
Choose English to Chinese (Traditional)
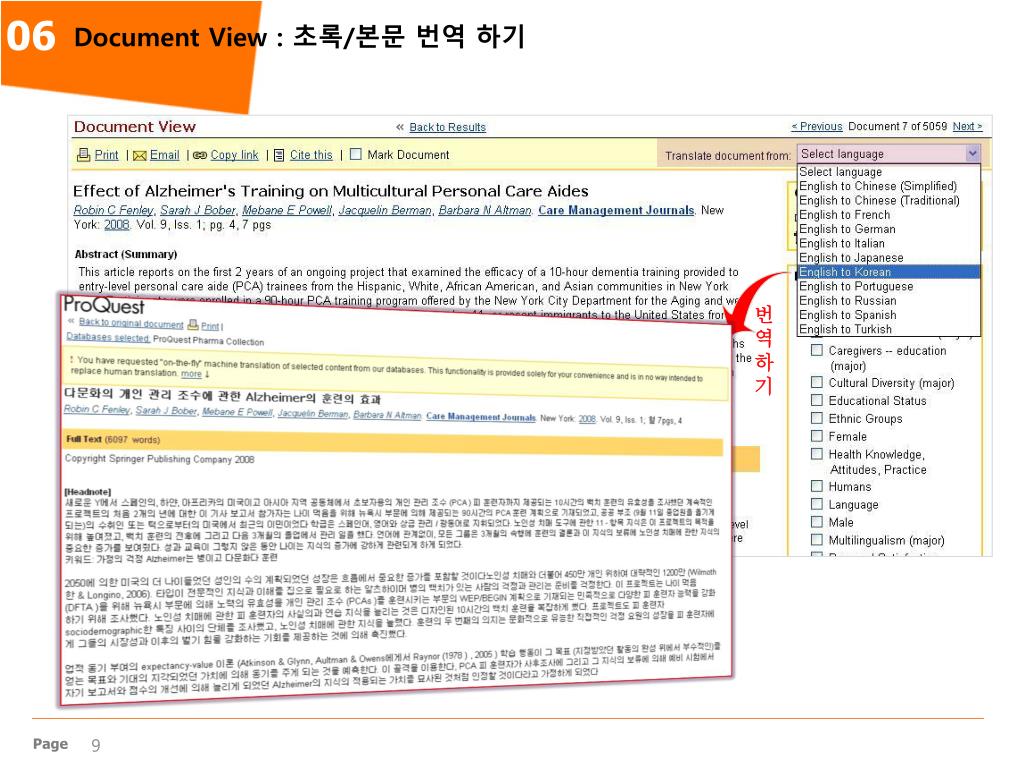[889, 200]
